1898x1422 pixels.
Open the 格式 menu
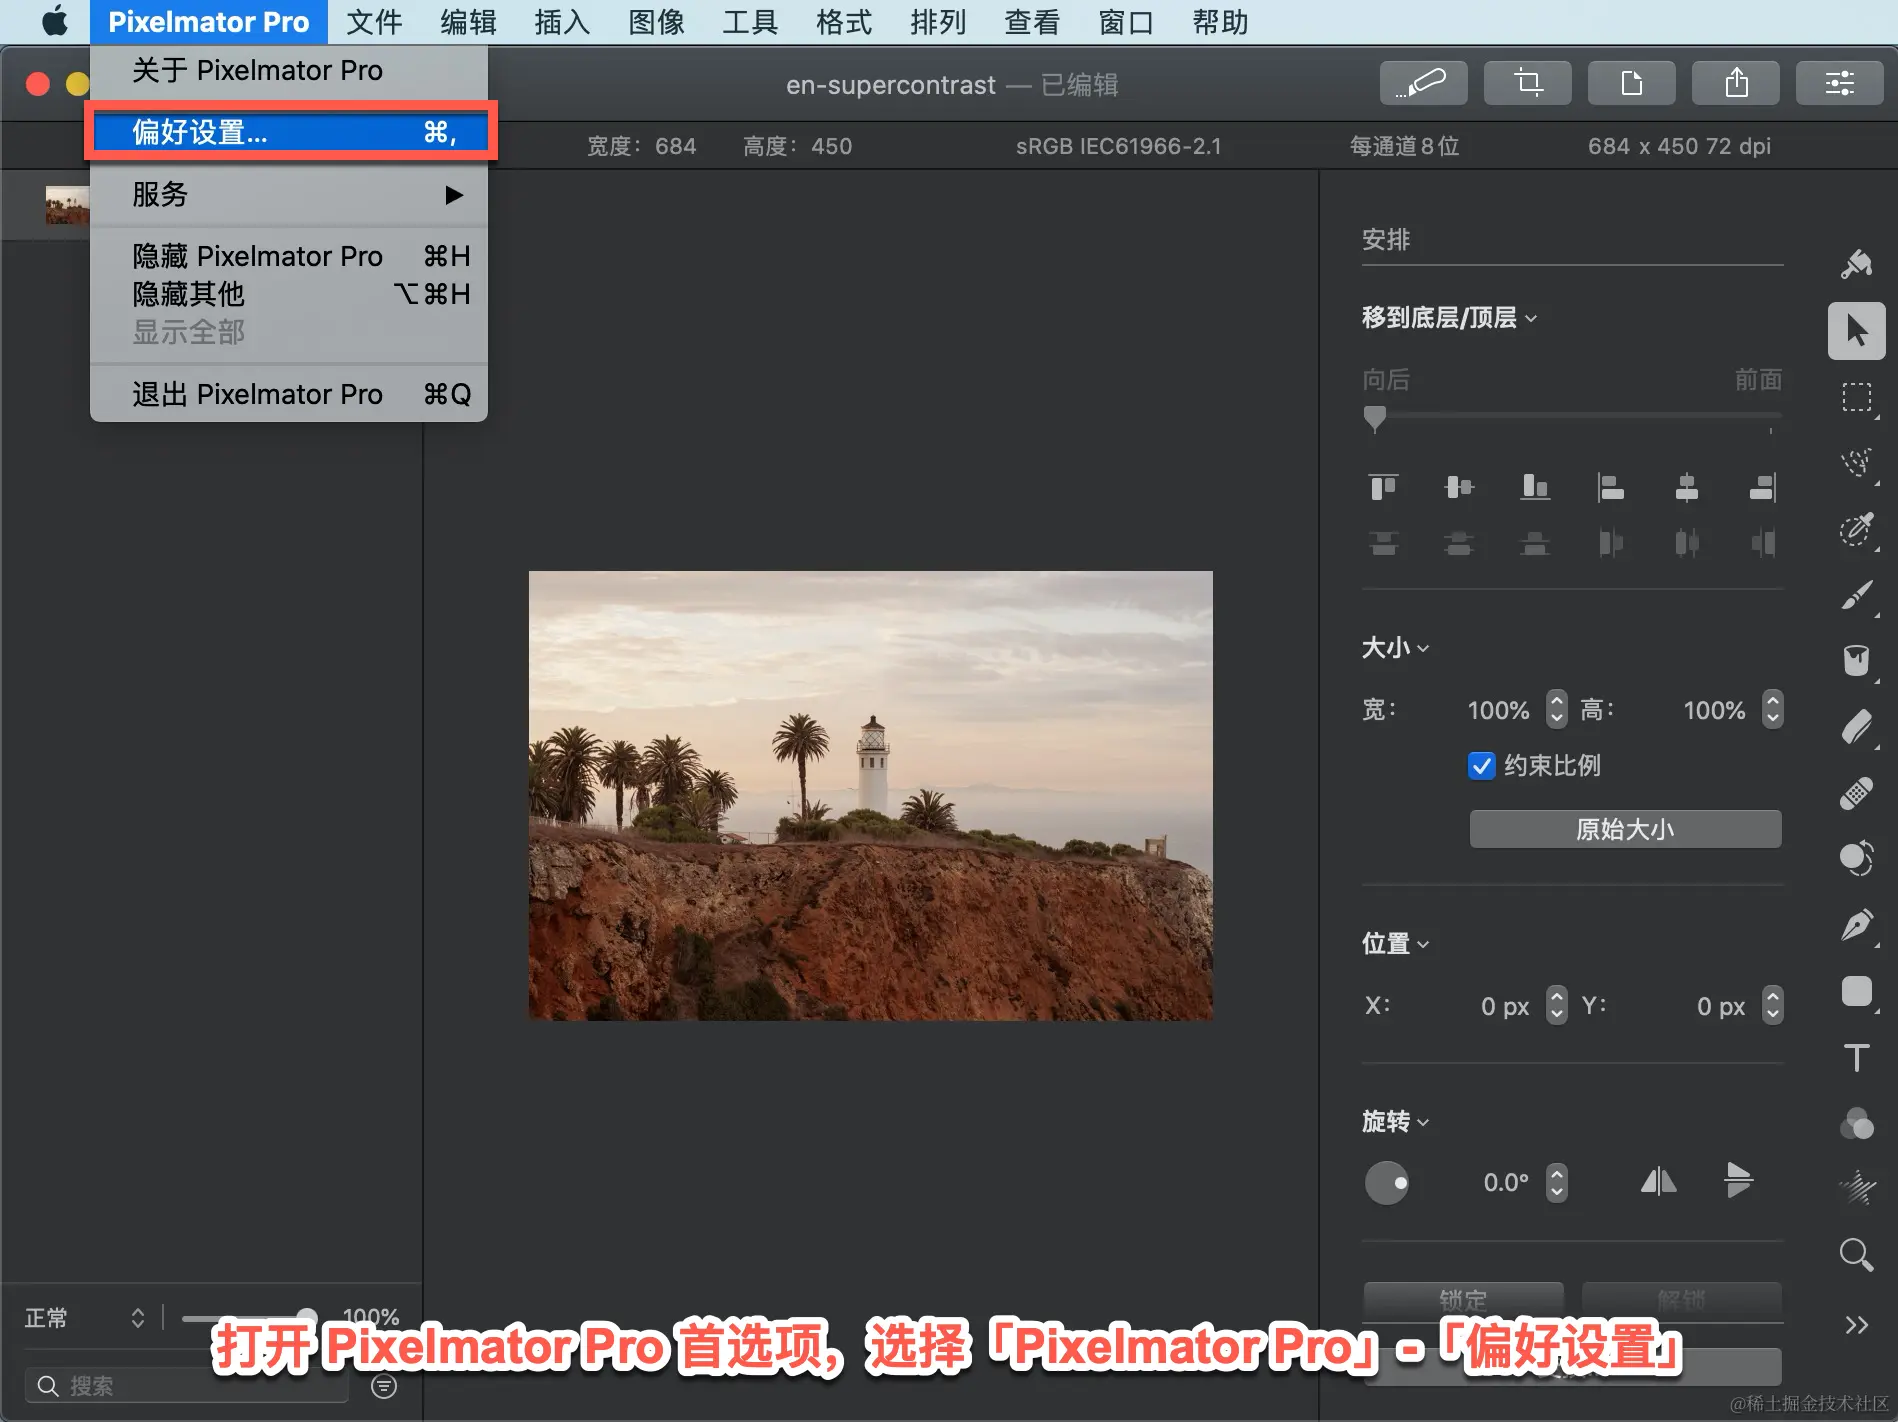[x=844, y=22]
